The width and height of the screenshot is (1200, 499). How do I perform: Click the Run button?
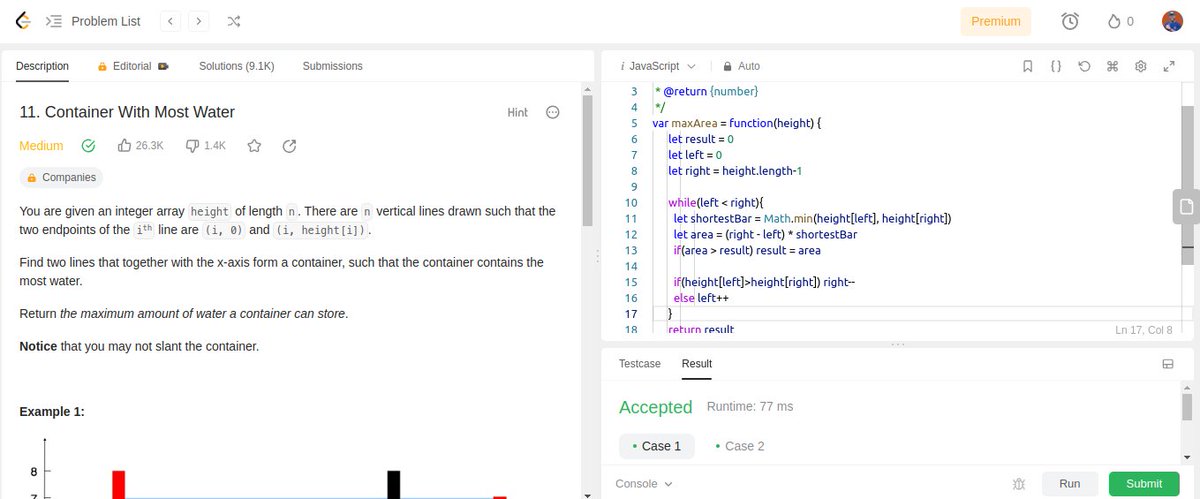click(1070, 484)
